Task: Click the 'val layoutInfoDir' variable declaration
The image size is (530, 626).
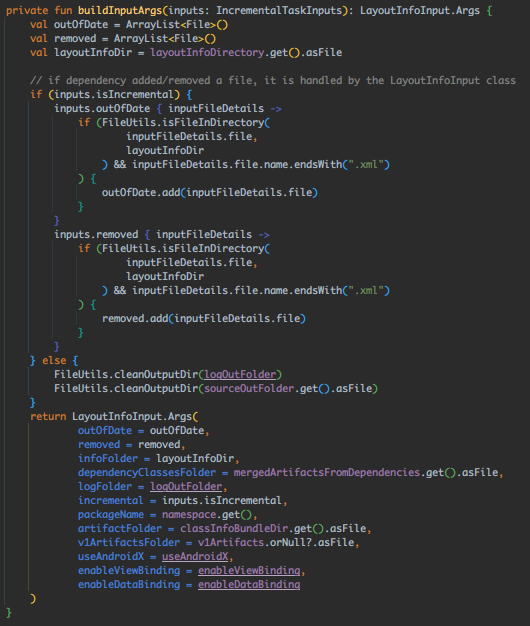Action: (81, 53)
